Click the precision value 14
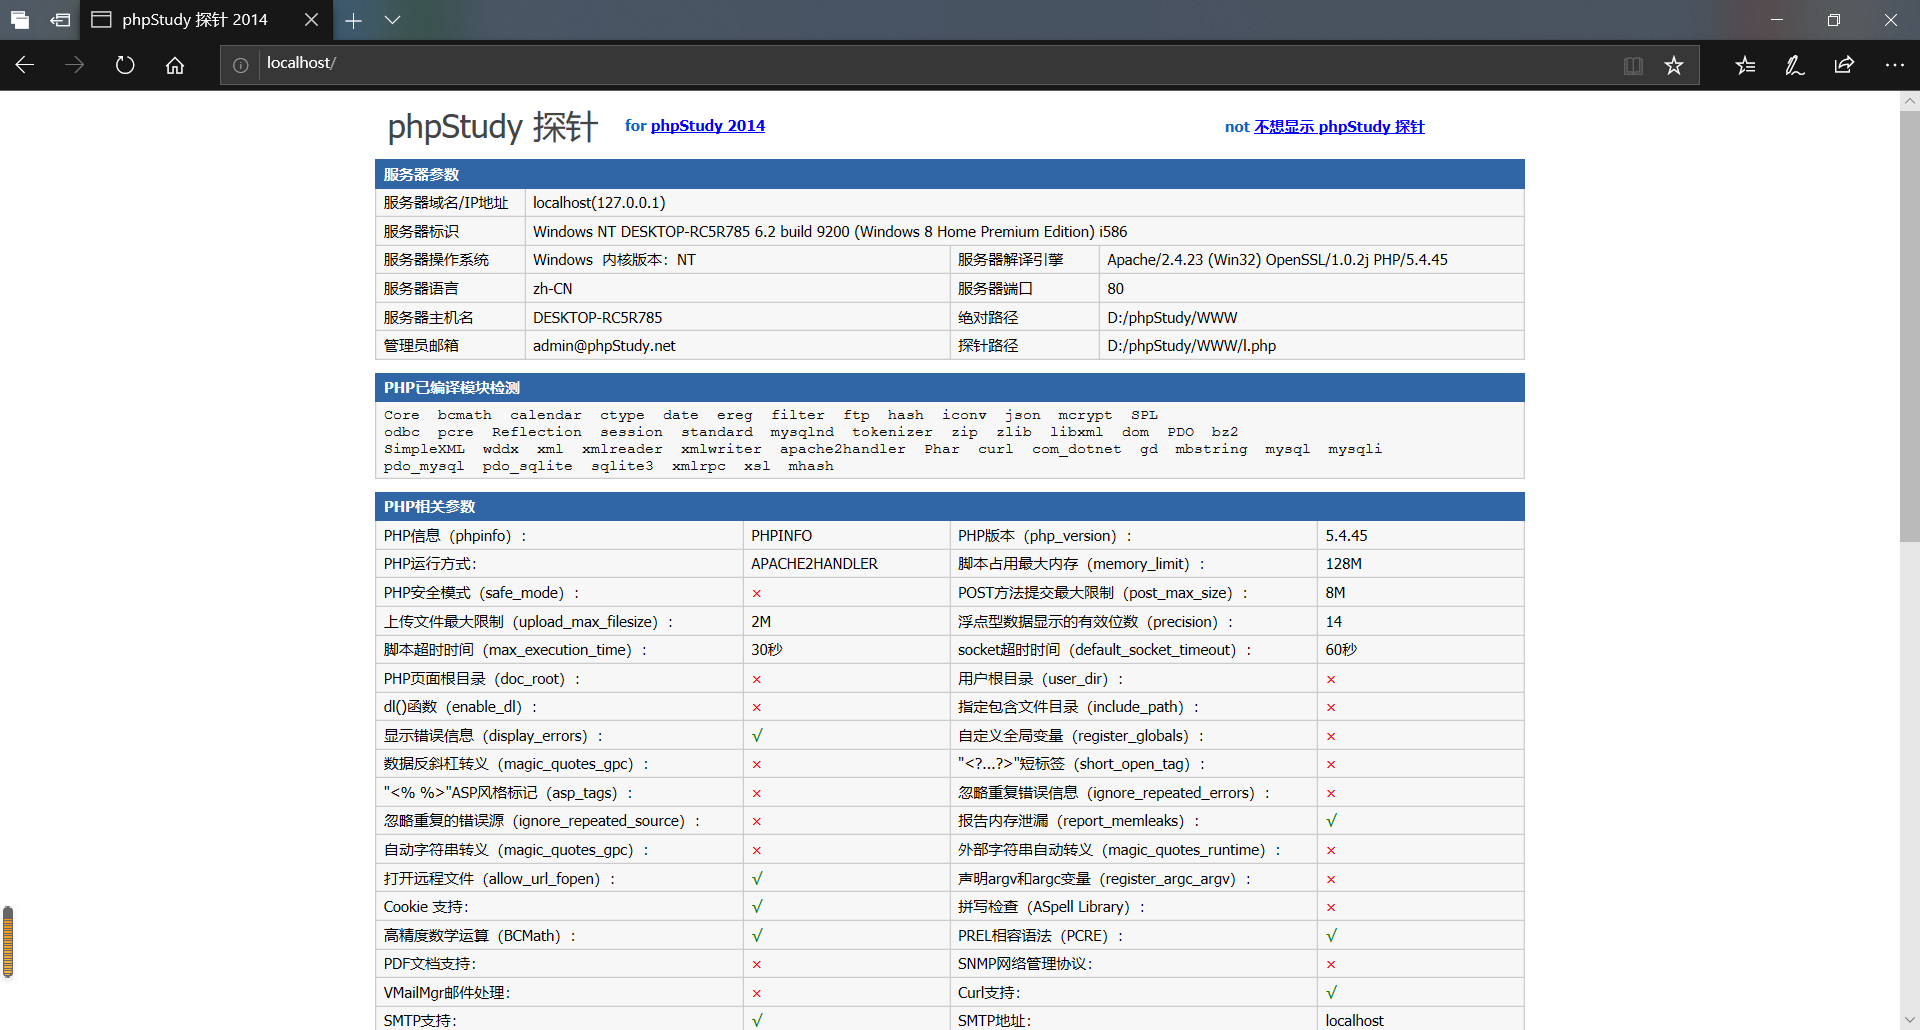 click(x=1333, y=622)
